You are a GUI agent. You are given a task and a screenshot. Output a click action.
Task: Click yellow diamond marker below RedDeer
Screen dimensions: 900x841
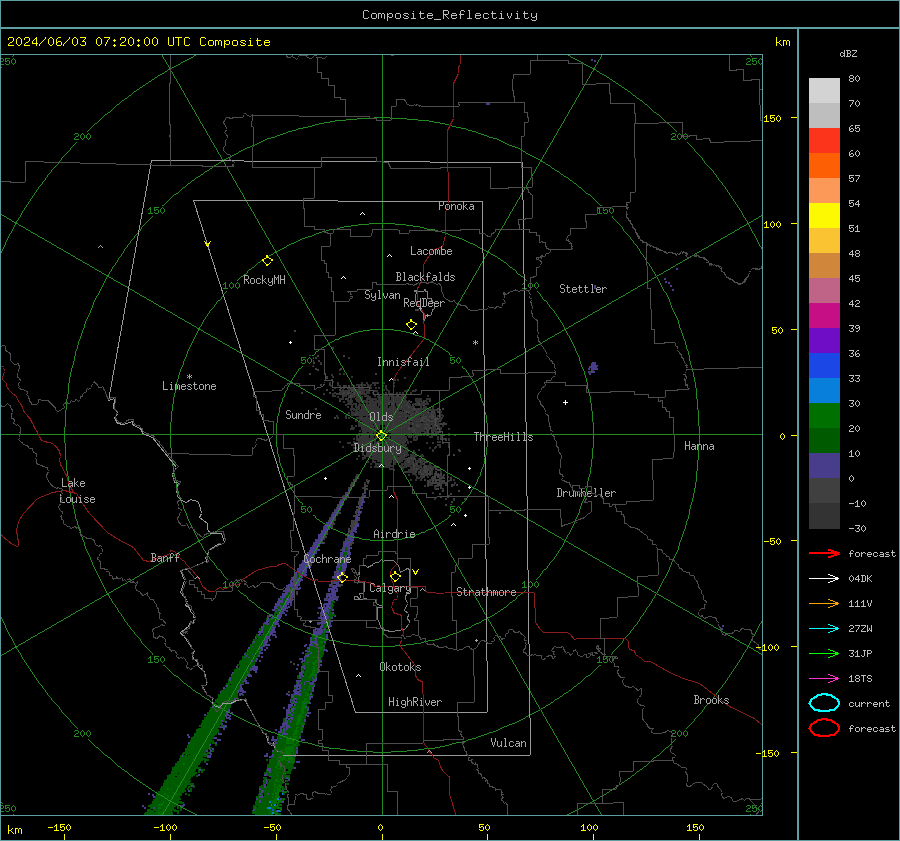coord(411,325)
